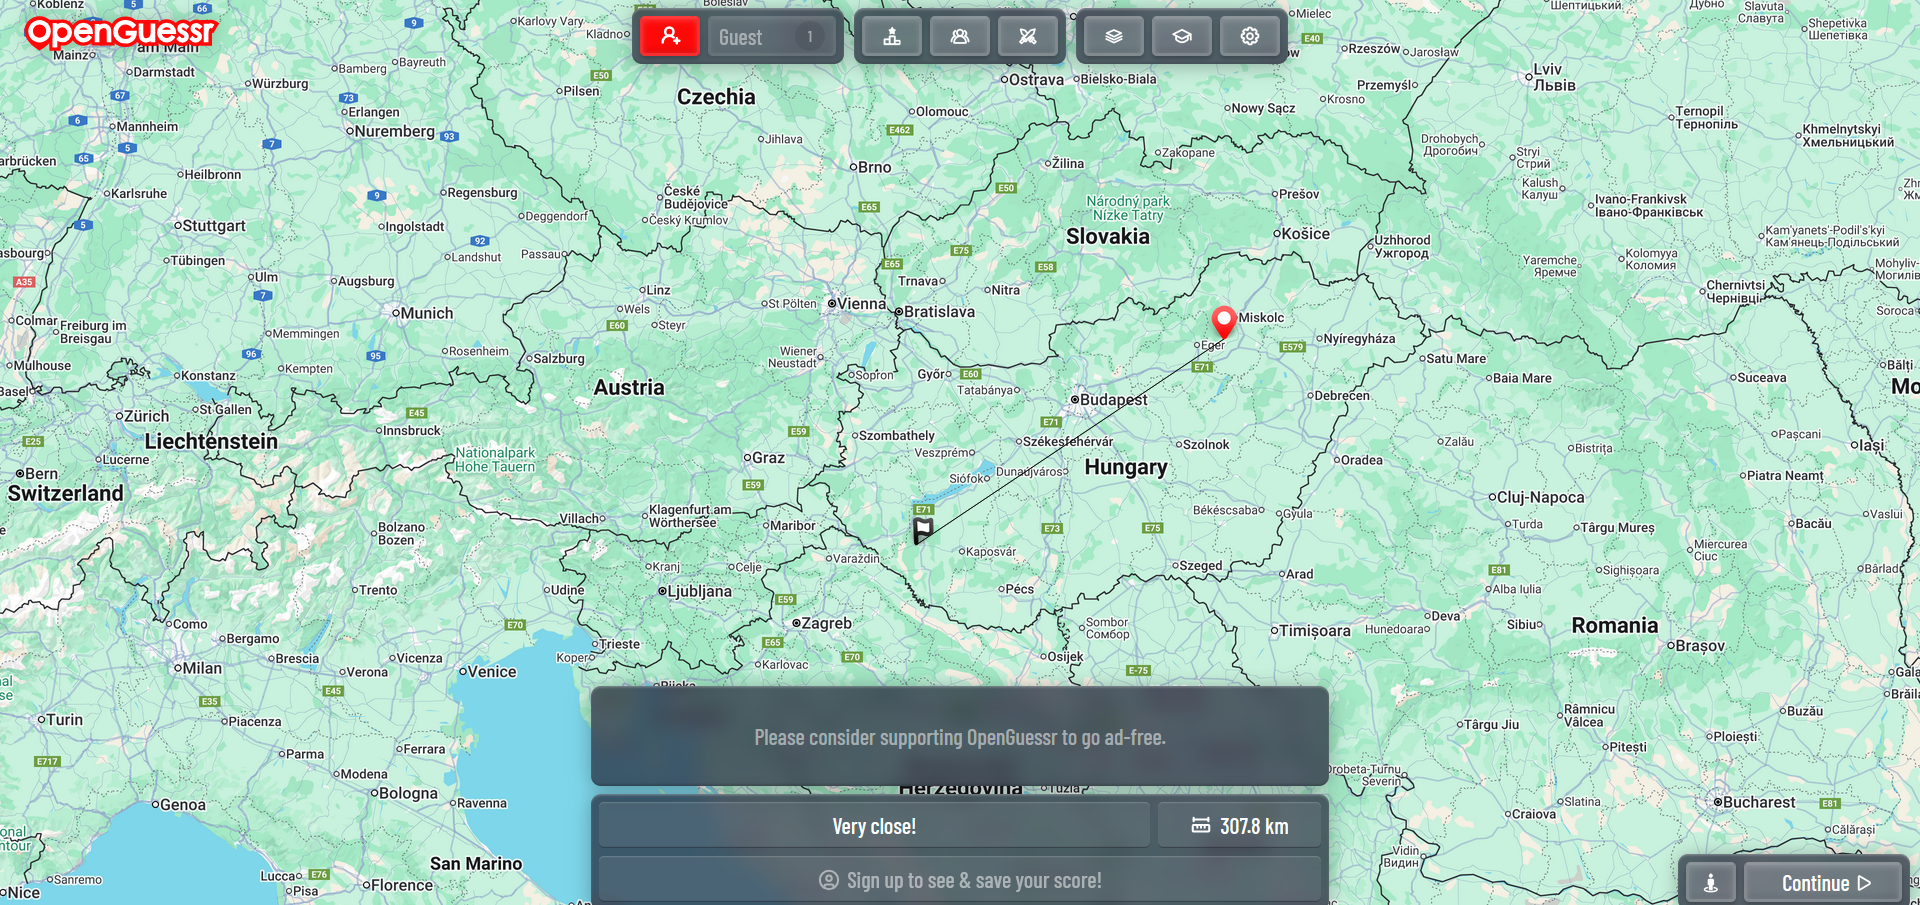
Task: Click the San Marino label
Action: [x=476, y=864]
